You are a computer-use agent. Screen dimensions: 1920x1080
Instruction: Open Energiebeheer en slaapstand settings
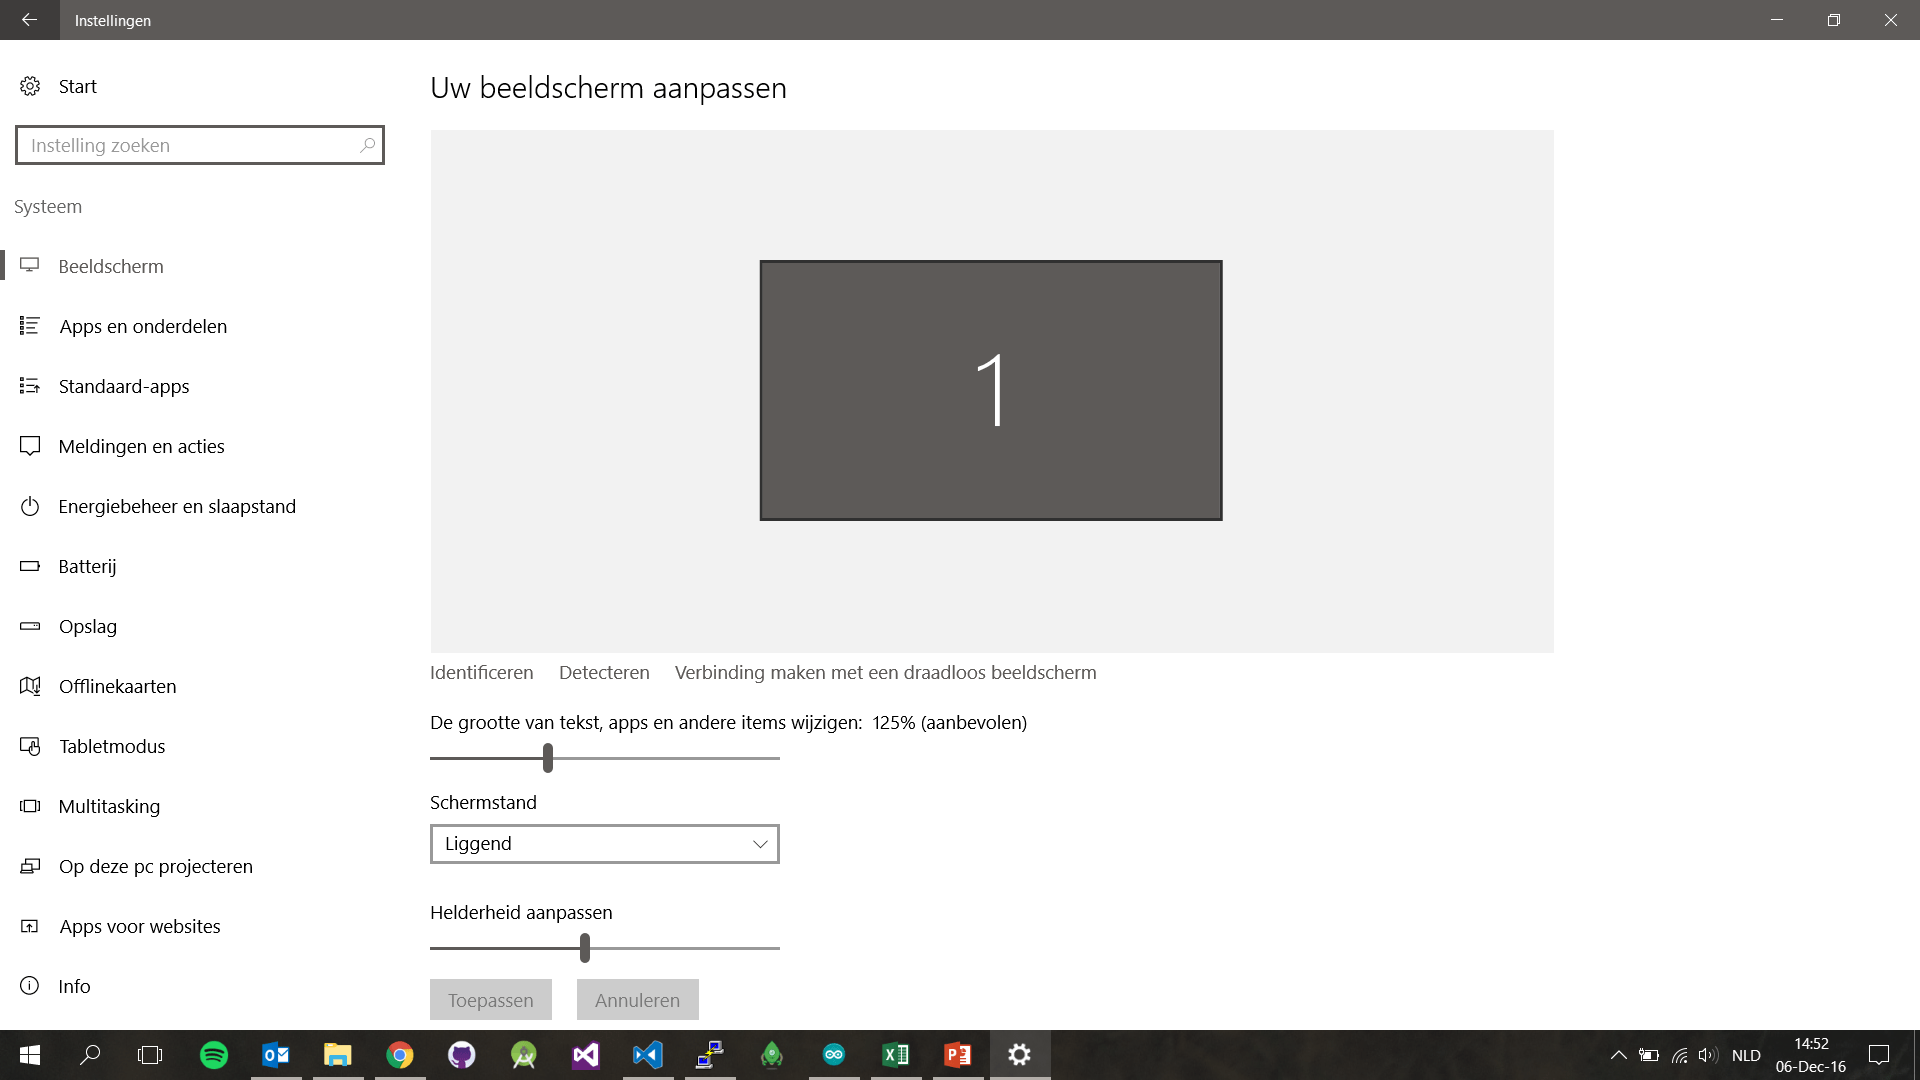(x=177, y=506)
